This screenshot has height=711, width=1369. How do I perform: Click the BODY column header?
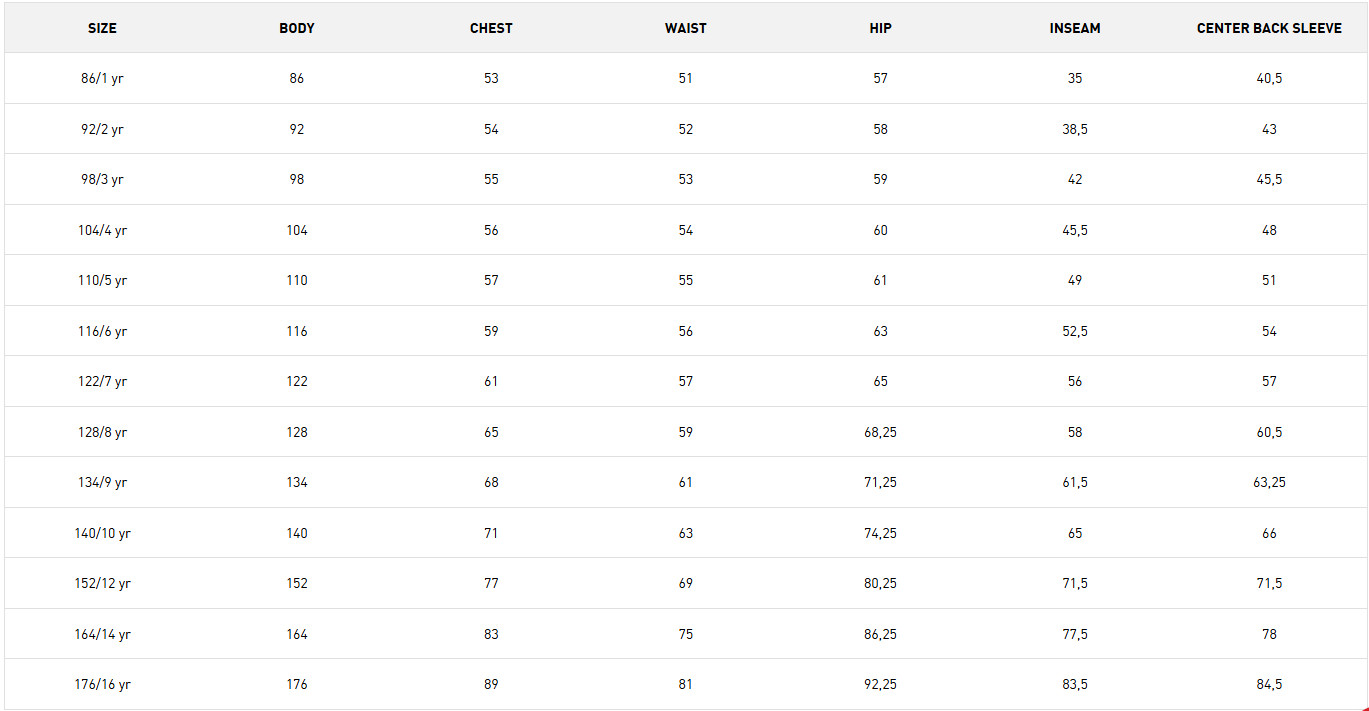coord(297,28)
